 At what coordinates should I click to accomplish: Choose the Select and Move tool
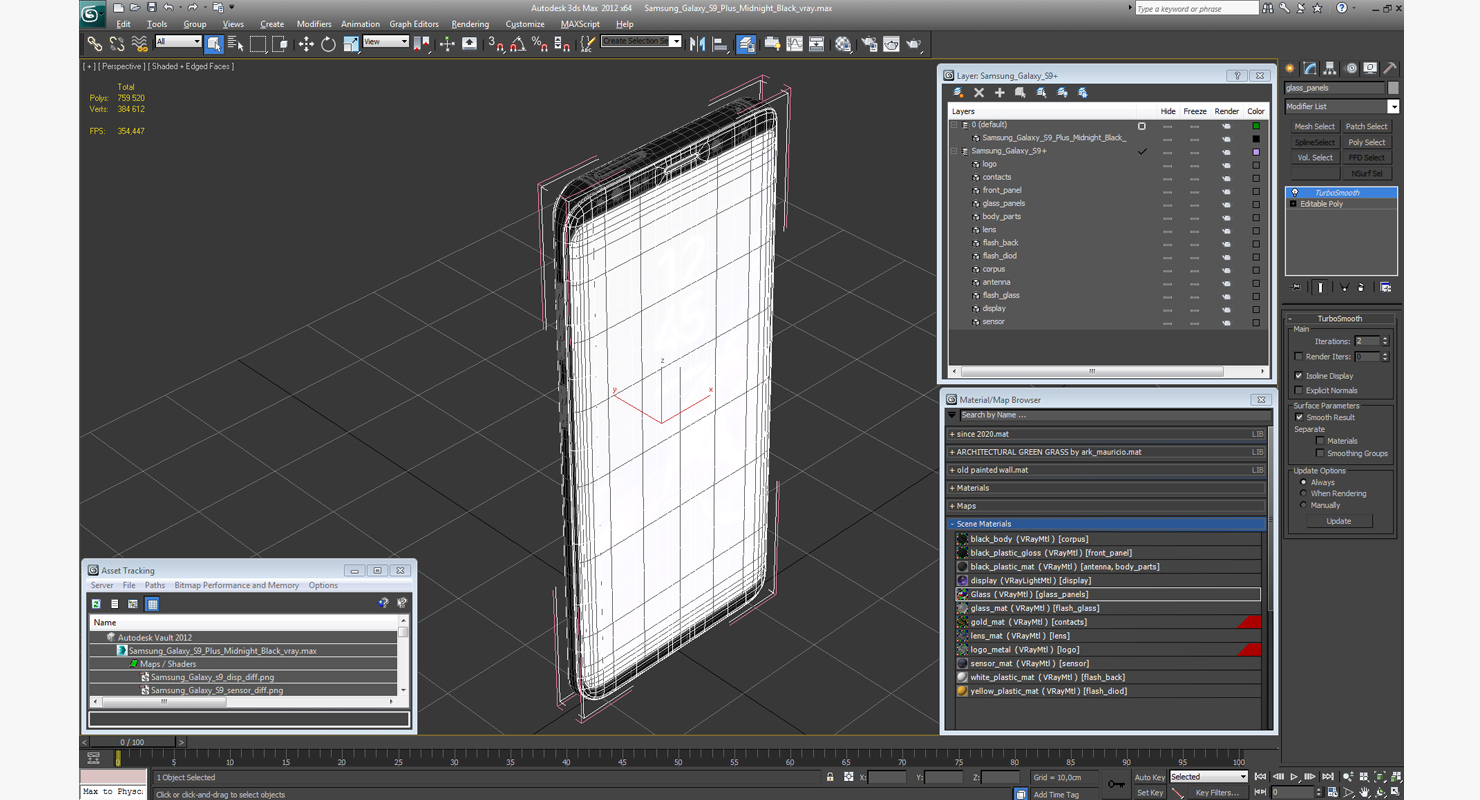click(306, 44)
